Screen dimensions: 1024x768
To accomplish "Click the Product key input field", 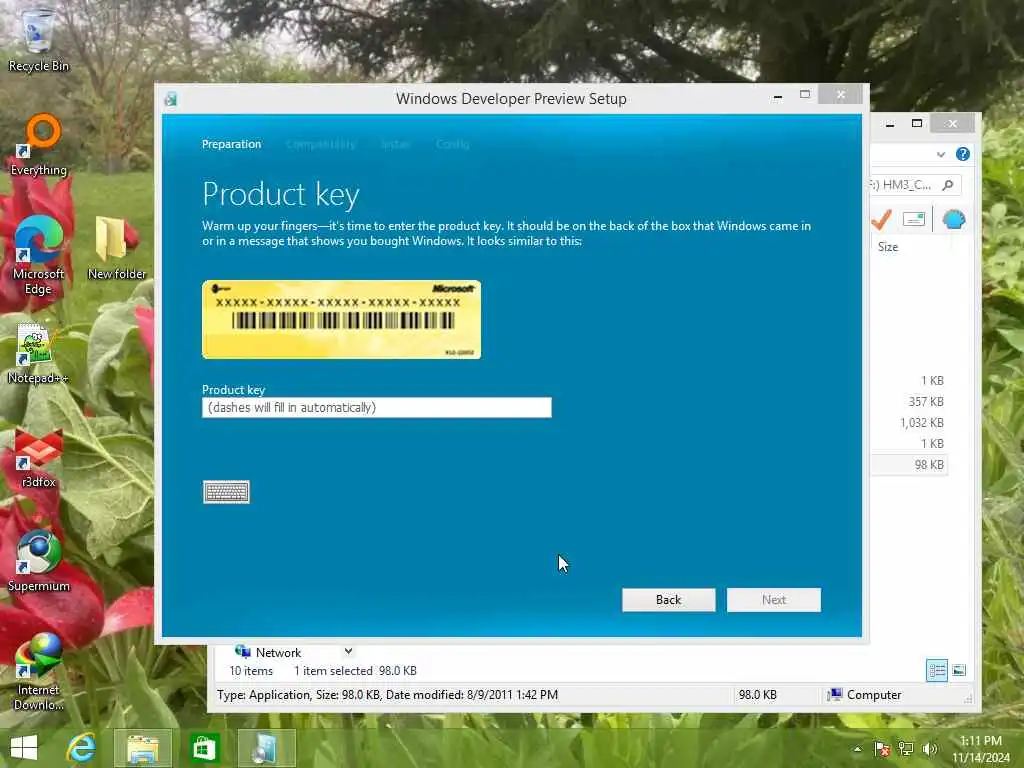I will point(377,408).
